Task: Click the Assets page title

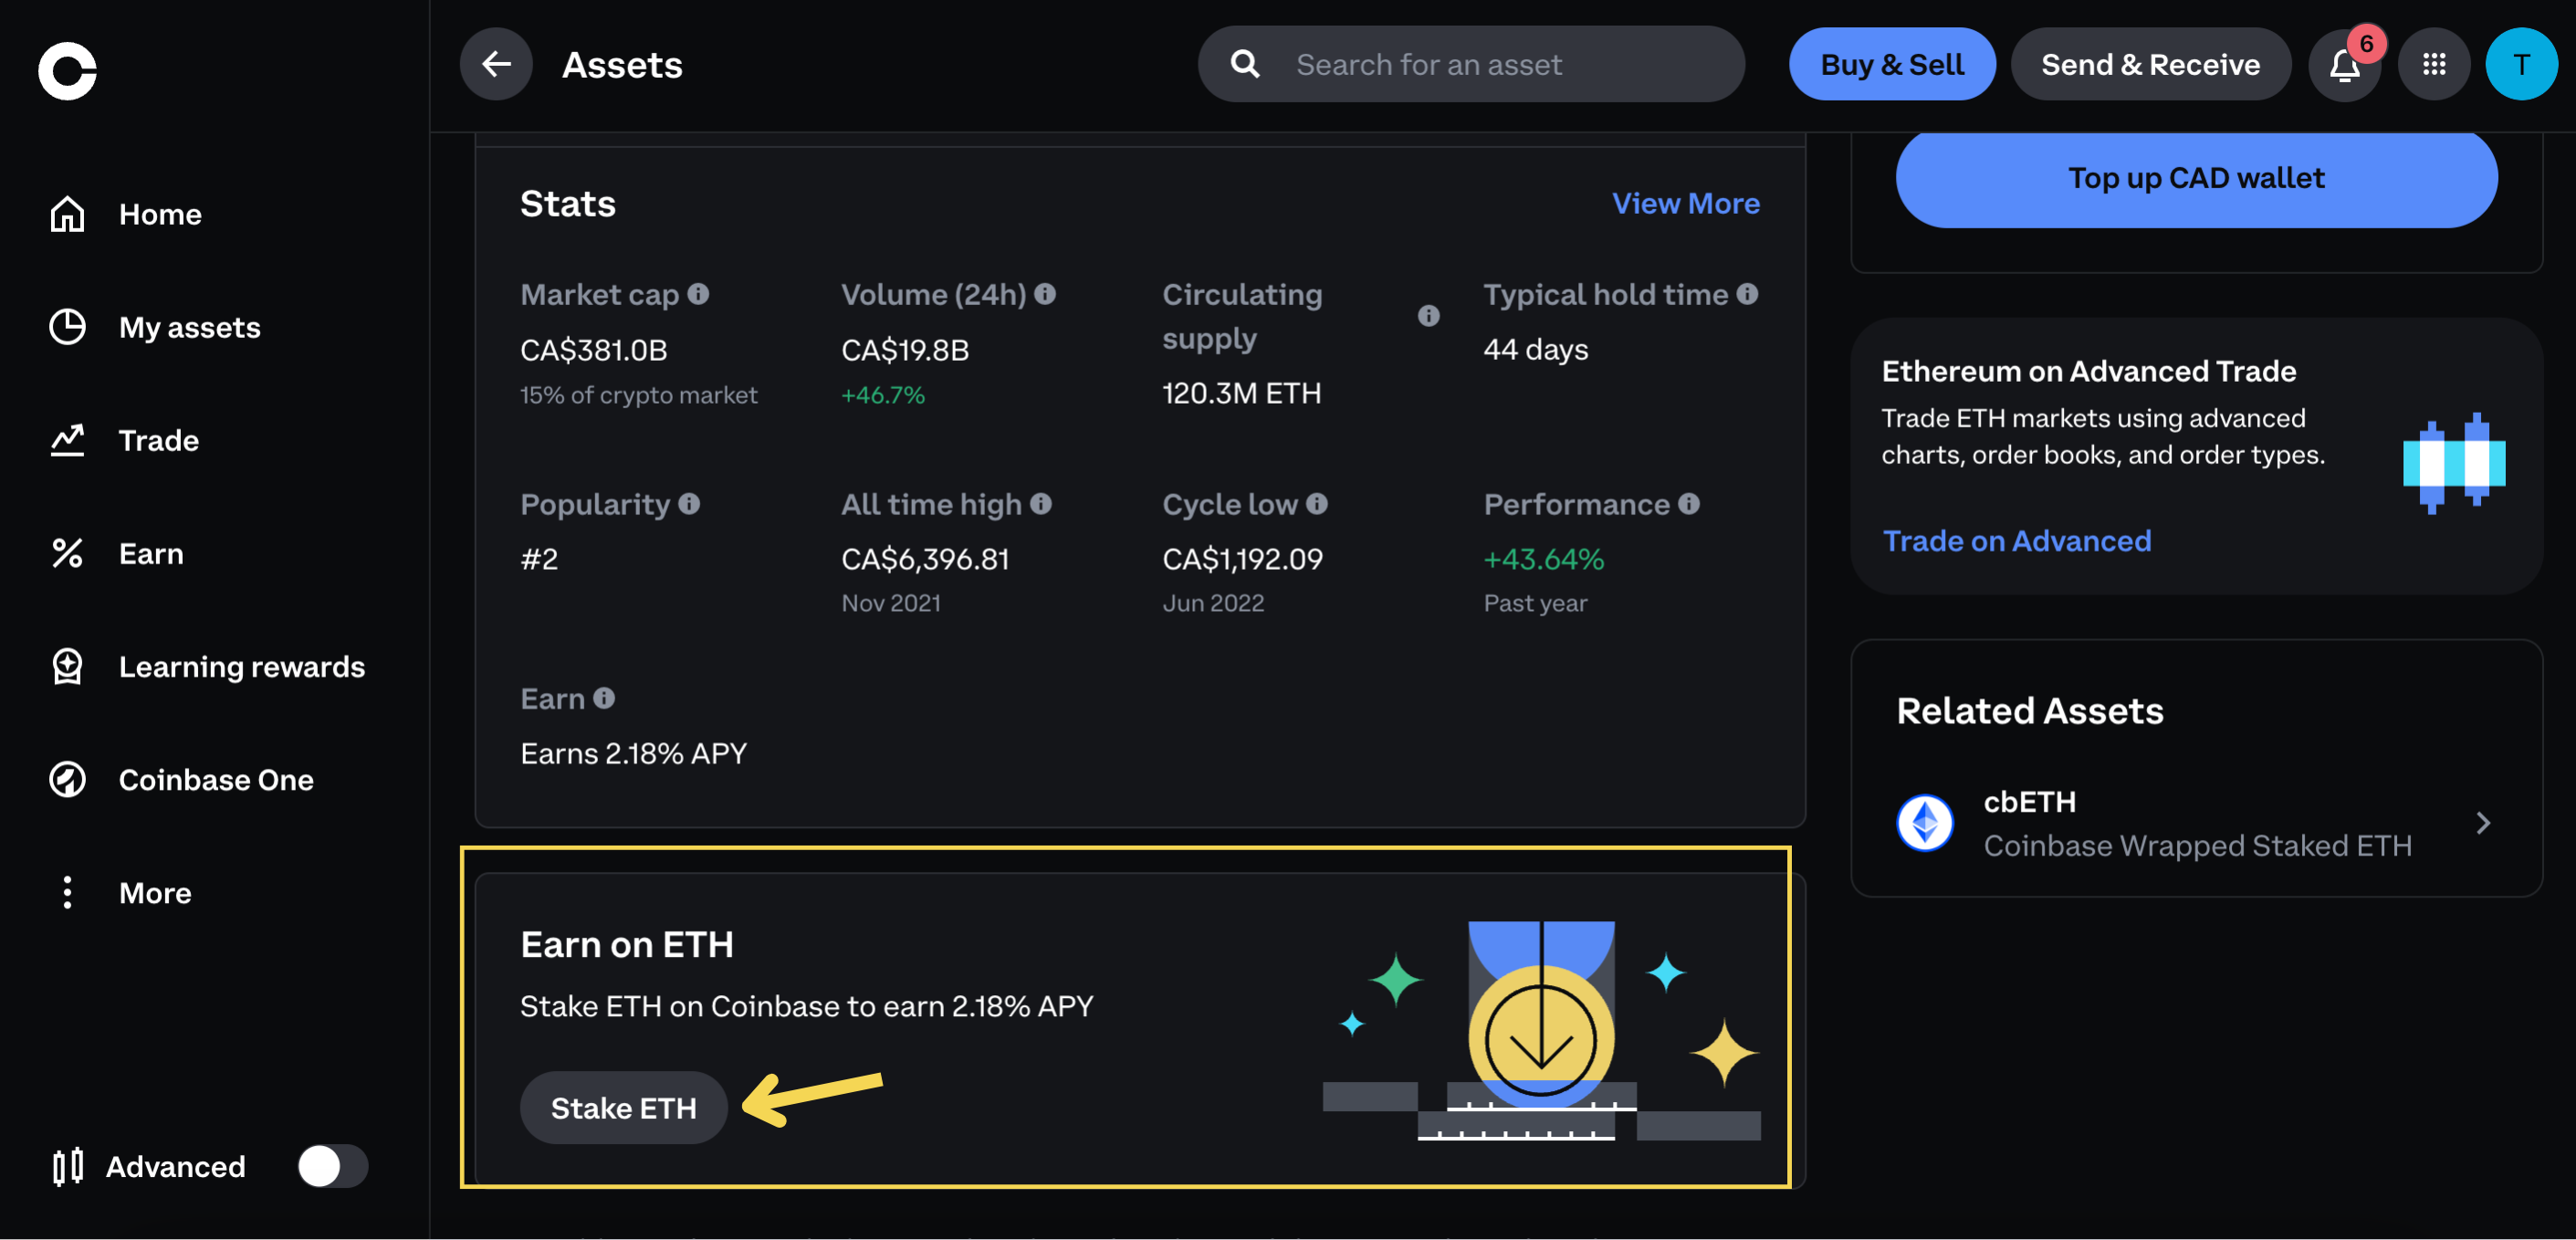Action: coord(622,64)
